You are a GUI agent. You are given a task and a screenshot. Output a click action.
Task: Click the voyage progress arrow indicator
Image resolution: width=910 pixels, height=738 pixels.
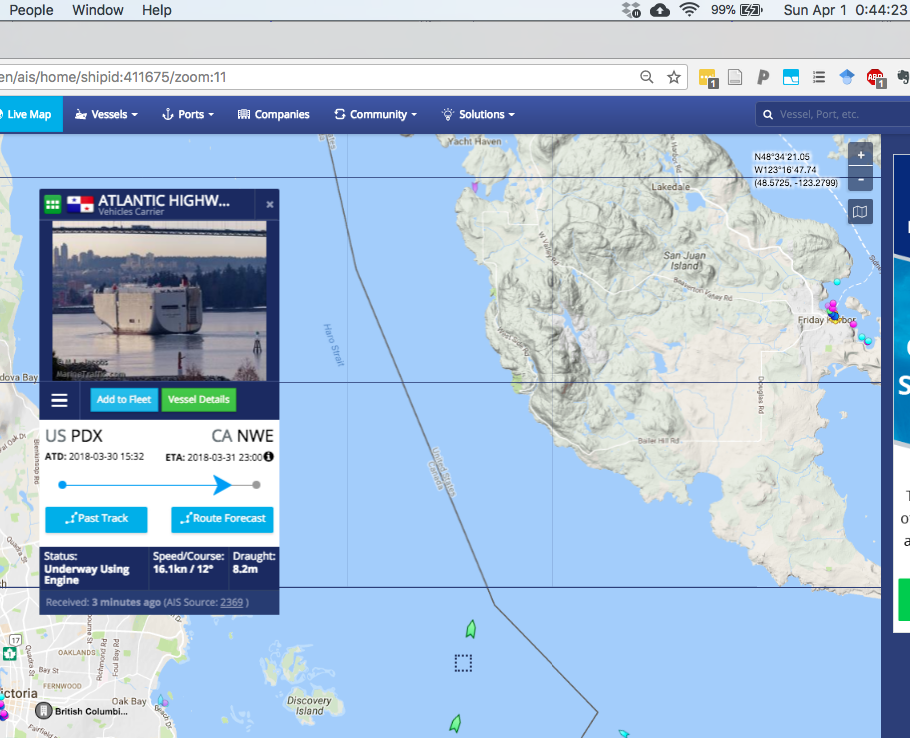222,484
